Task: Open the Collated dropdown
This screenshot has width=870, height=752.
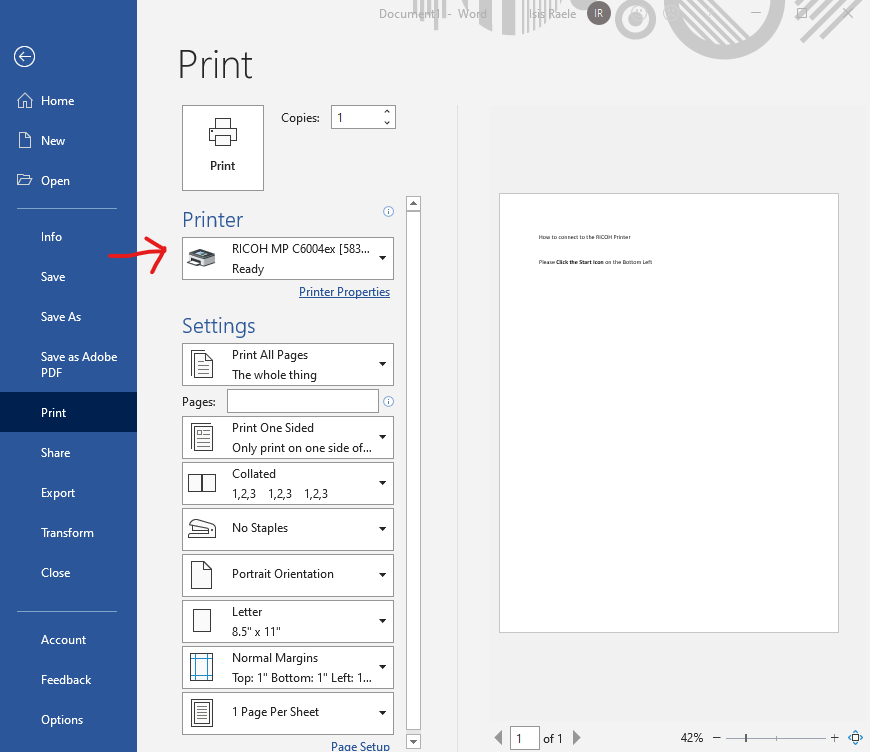Action: (x=288, y=483)
